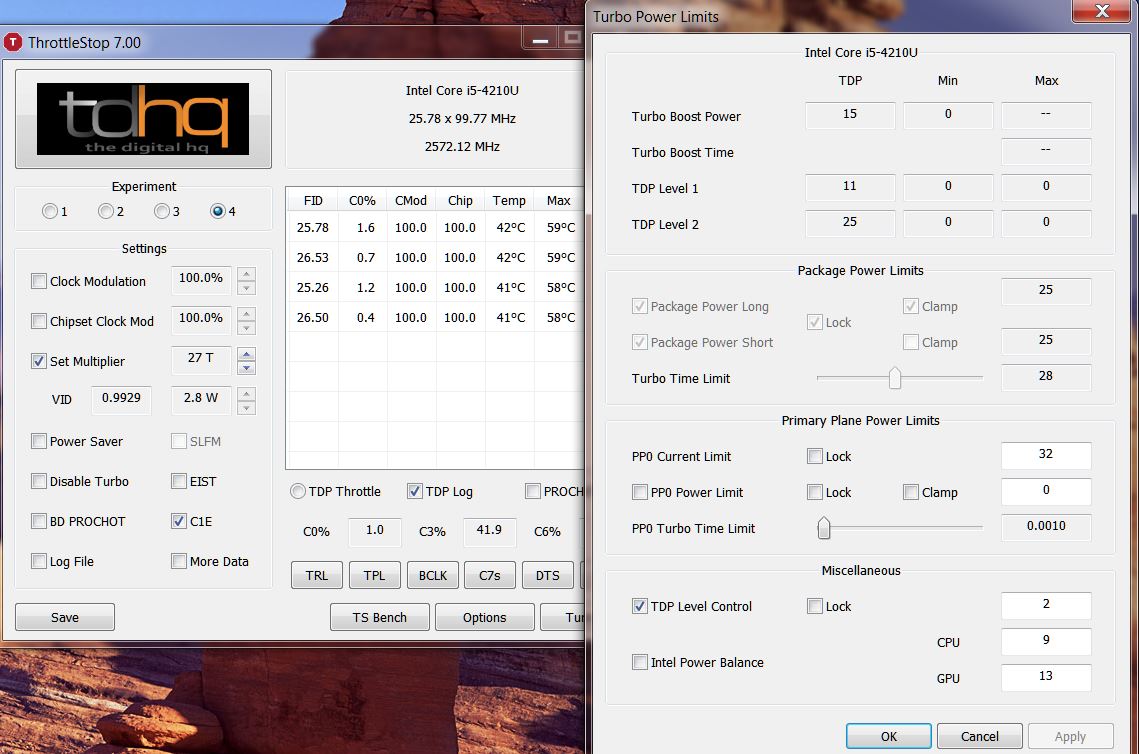
Task: Click the BCLK button
Action: [x=433, y=575]
